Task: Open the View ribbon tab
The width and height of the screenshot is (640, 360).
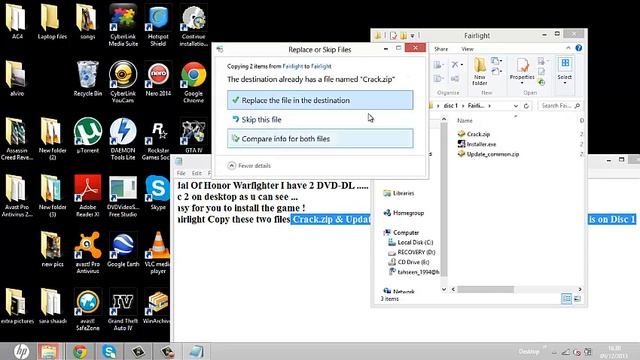Action: (467, 49)
